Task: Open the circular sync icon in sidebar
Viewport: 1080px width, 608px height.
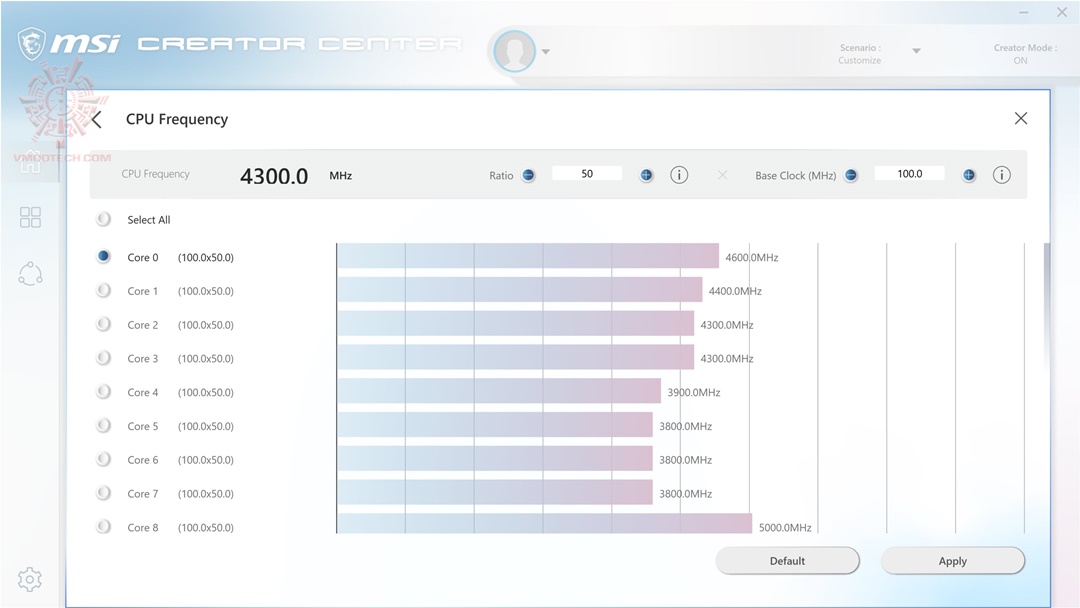Action: [x=30, y=274]
